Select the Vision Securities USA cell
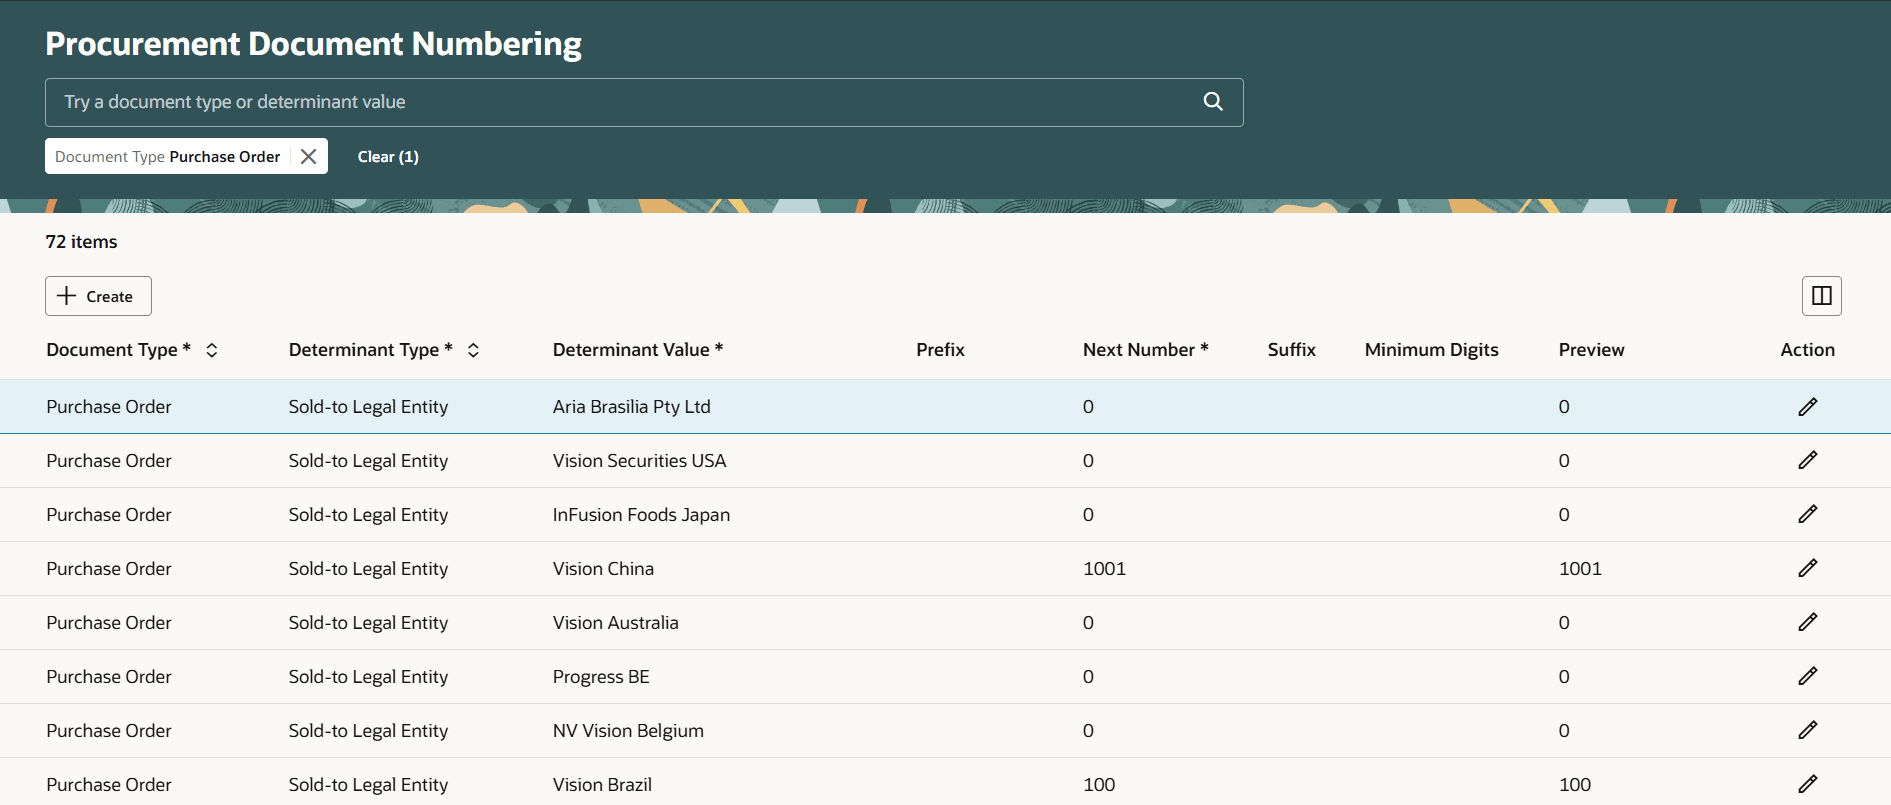 640,461
